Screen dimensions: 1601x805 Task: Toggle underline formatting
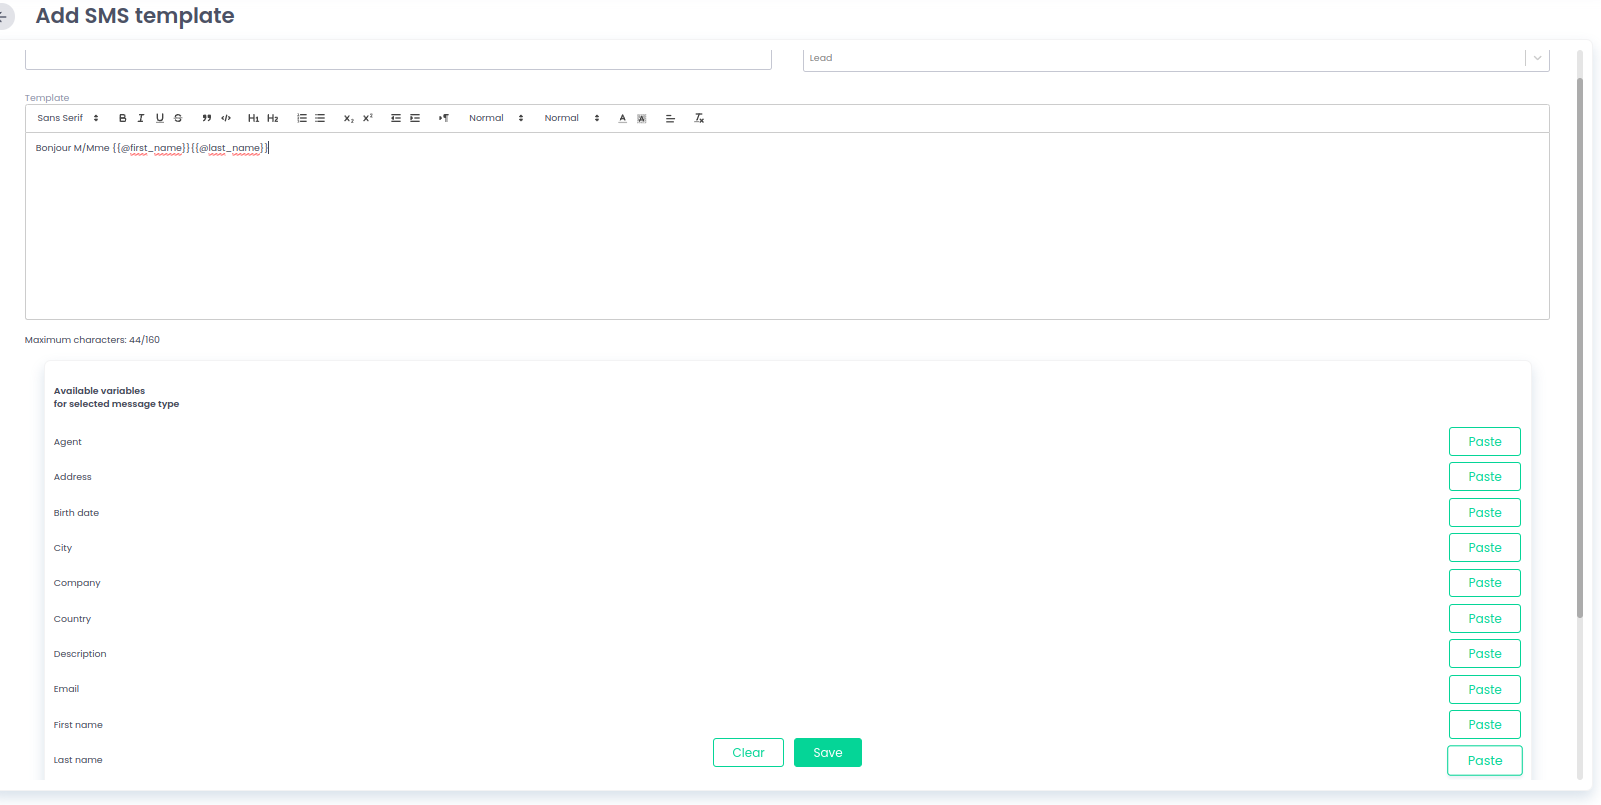pos(160,118)
